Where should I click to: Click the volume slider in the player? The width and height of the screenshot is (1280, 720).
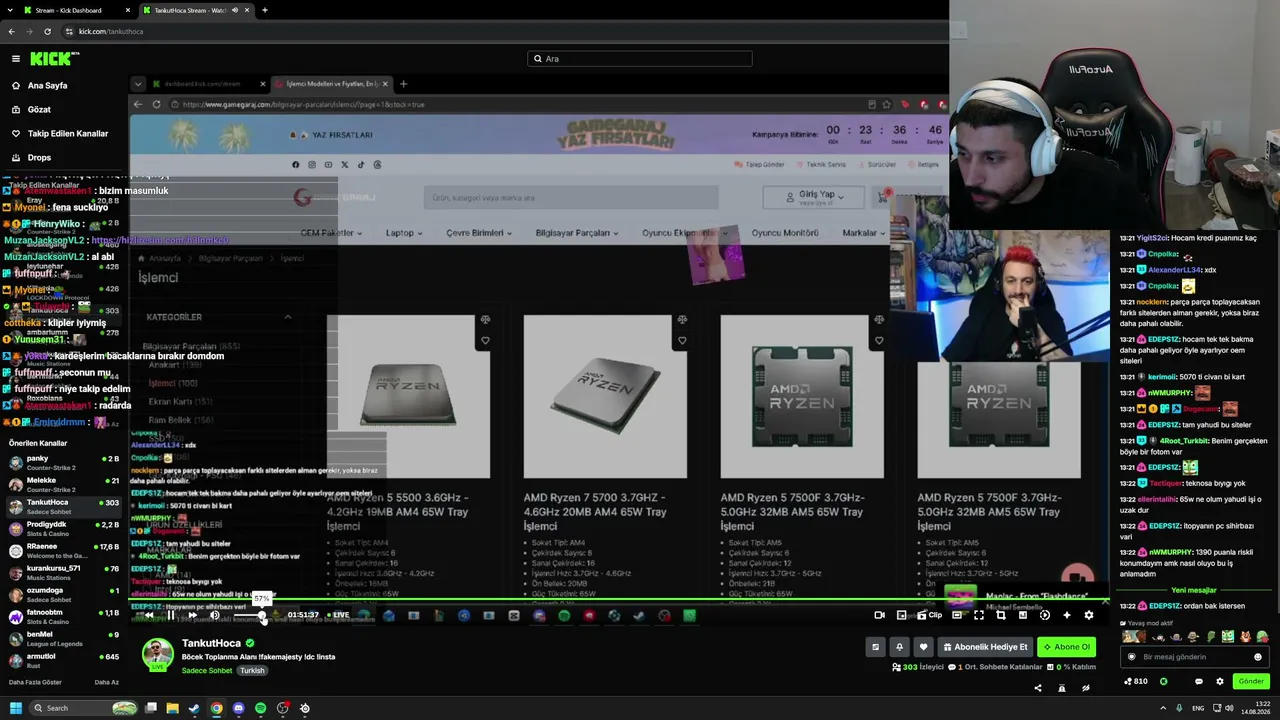249,615
